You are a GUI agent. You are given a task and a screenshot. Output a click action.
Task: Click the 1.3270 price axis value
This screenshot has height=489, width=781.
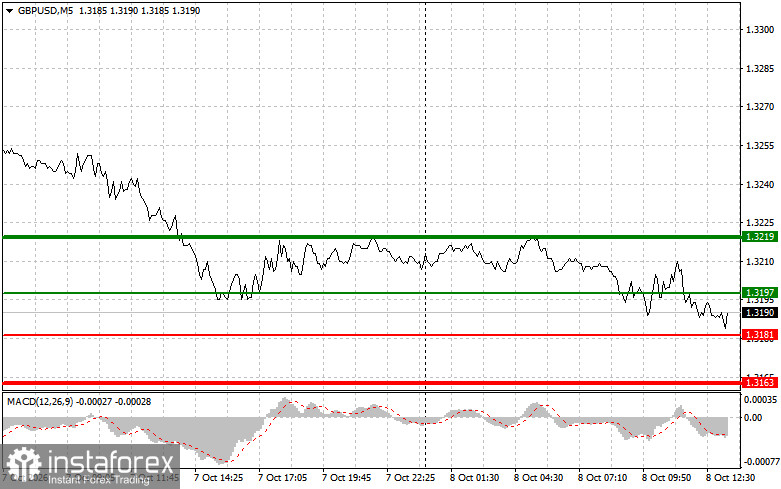[x=760, y=107]
